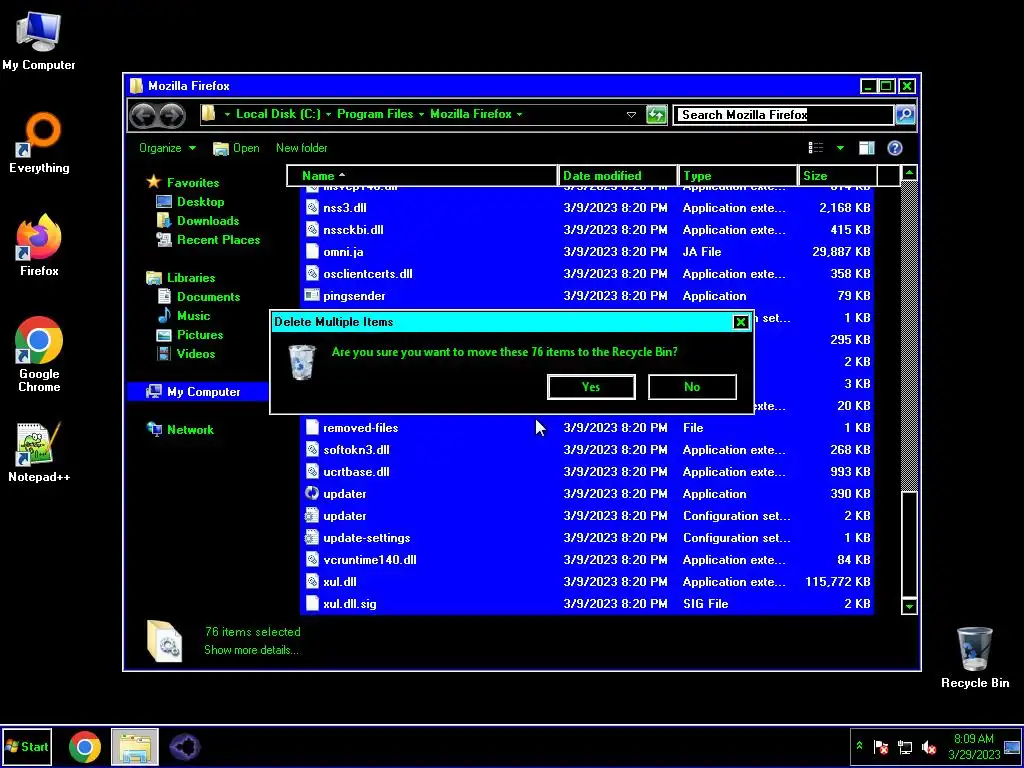The height and width of the screenshot is (768, 1024).
Task: Select the pingsender application
Action: 586,296
